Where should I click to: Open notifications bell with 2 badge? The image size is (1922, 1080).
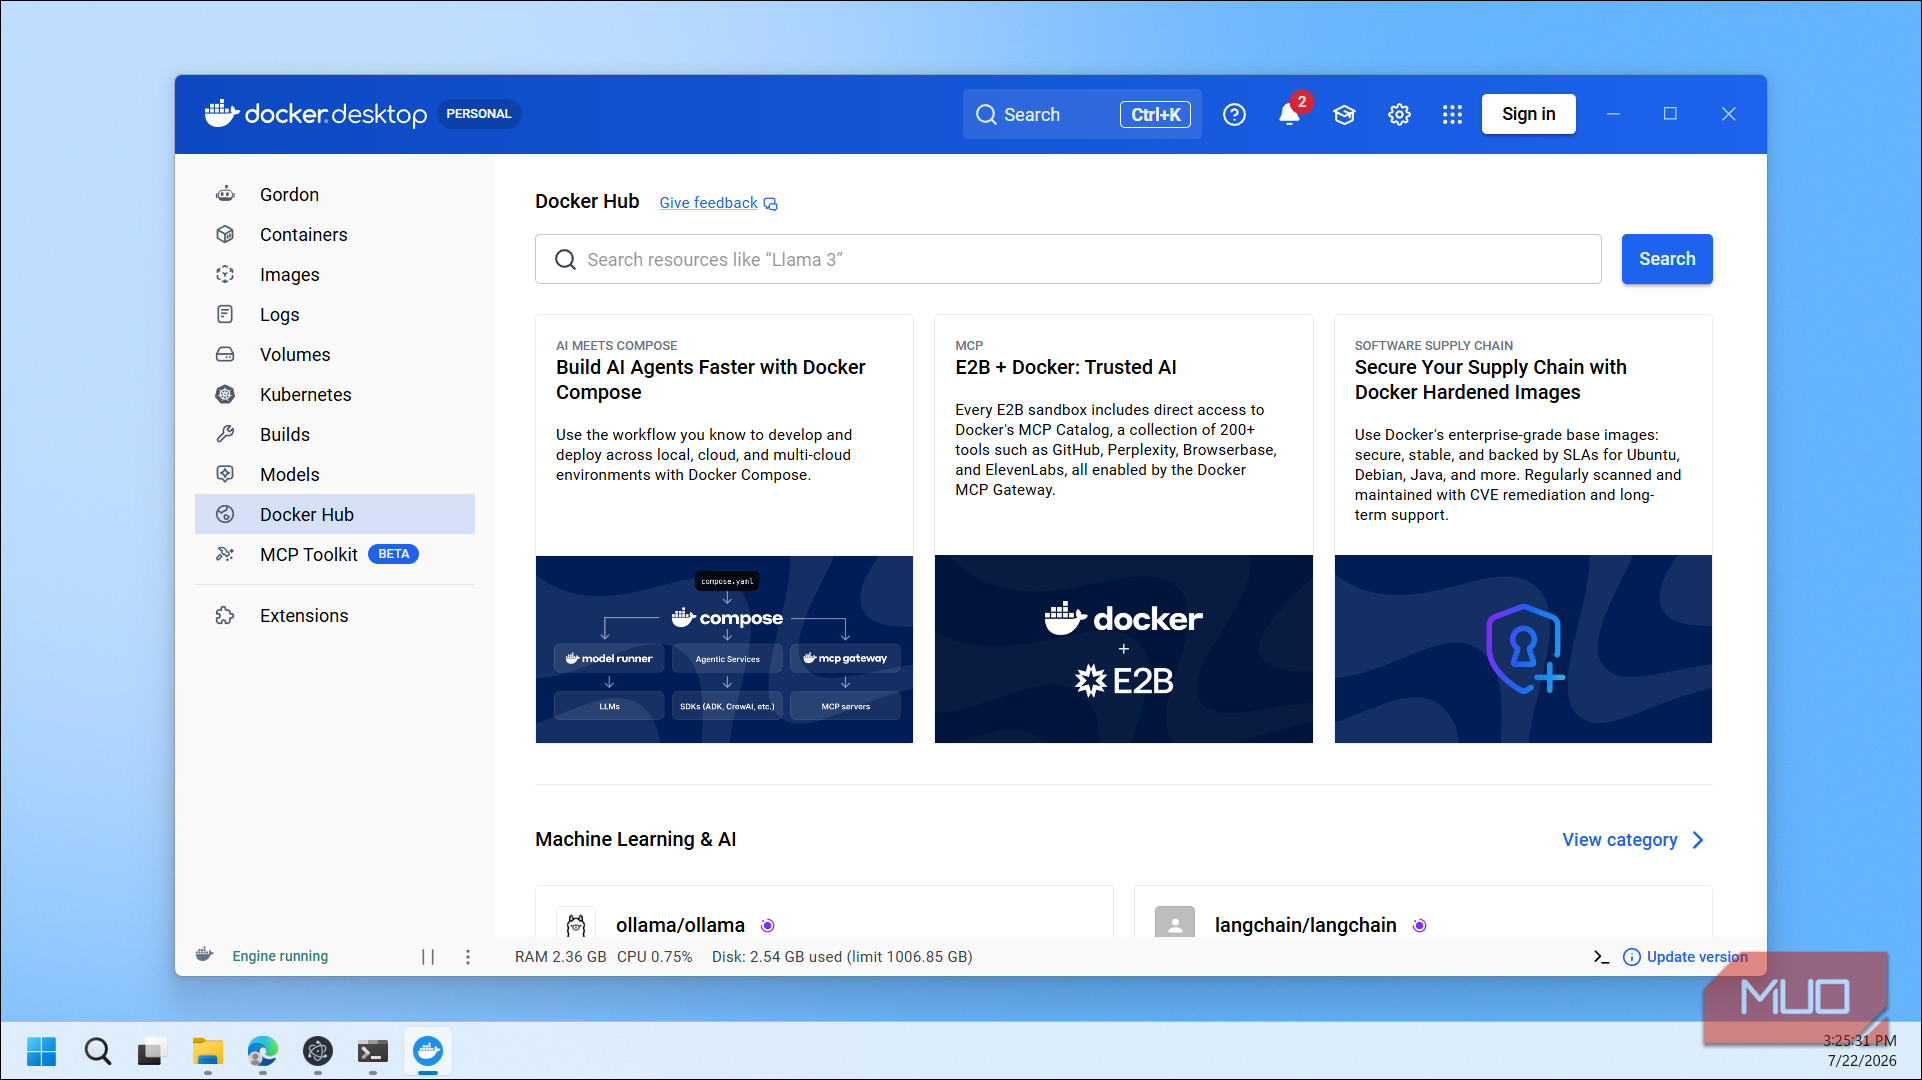coord(1290,114)
